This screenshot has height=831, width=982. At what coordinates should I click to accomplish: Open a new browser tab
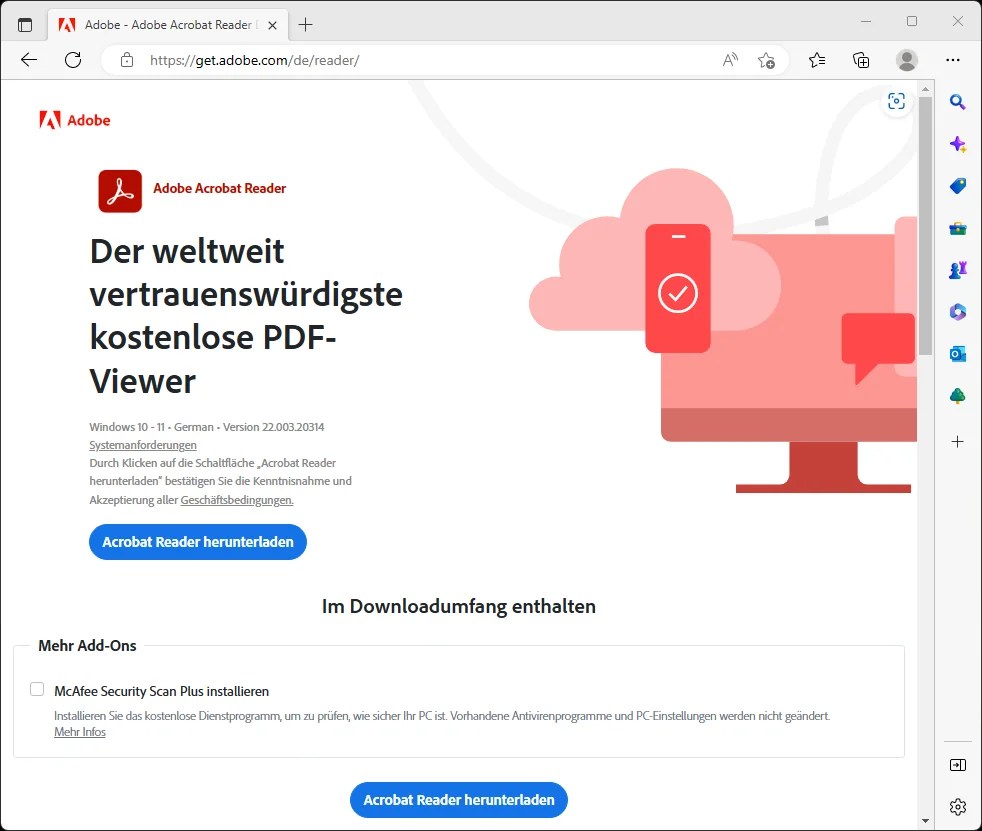(306, 24)
